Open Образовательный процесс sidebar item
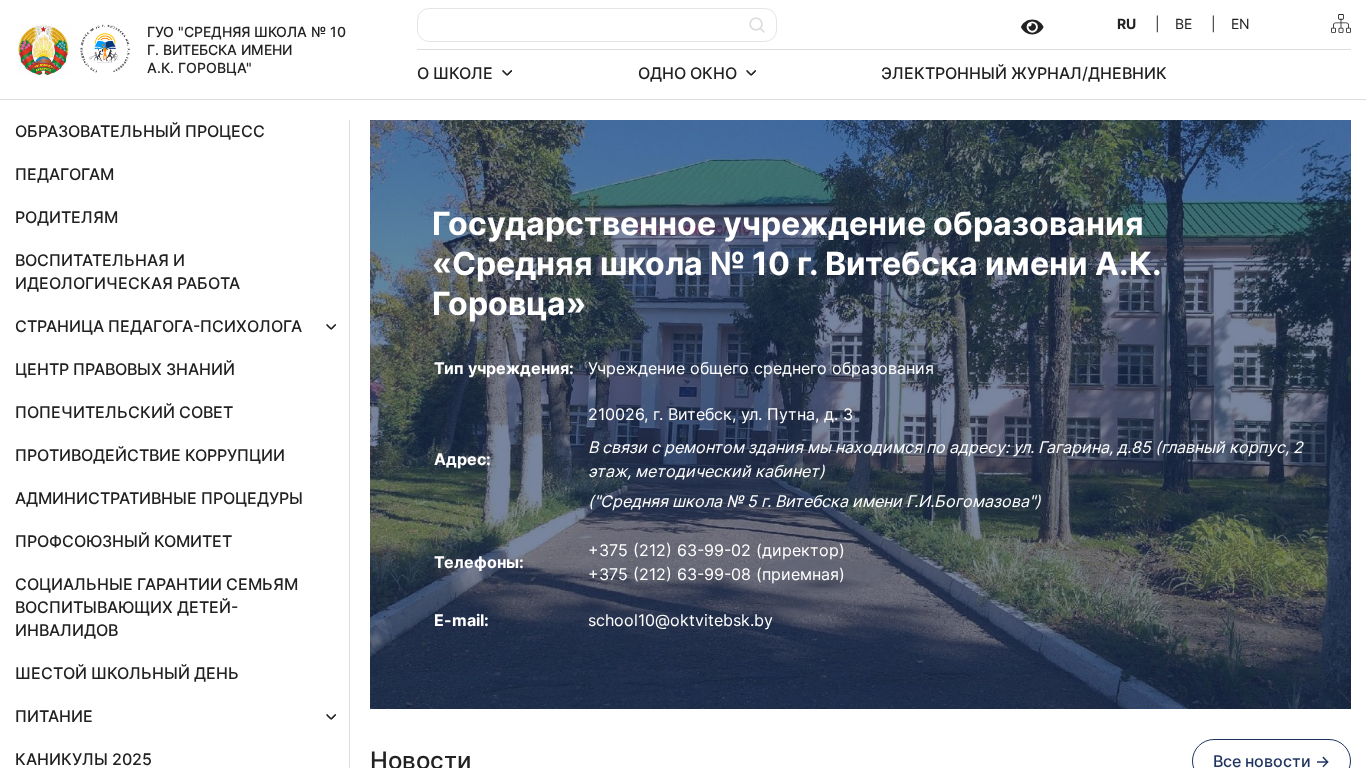This screenshot has height=768, width=1366. [140, 131]
